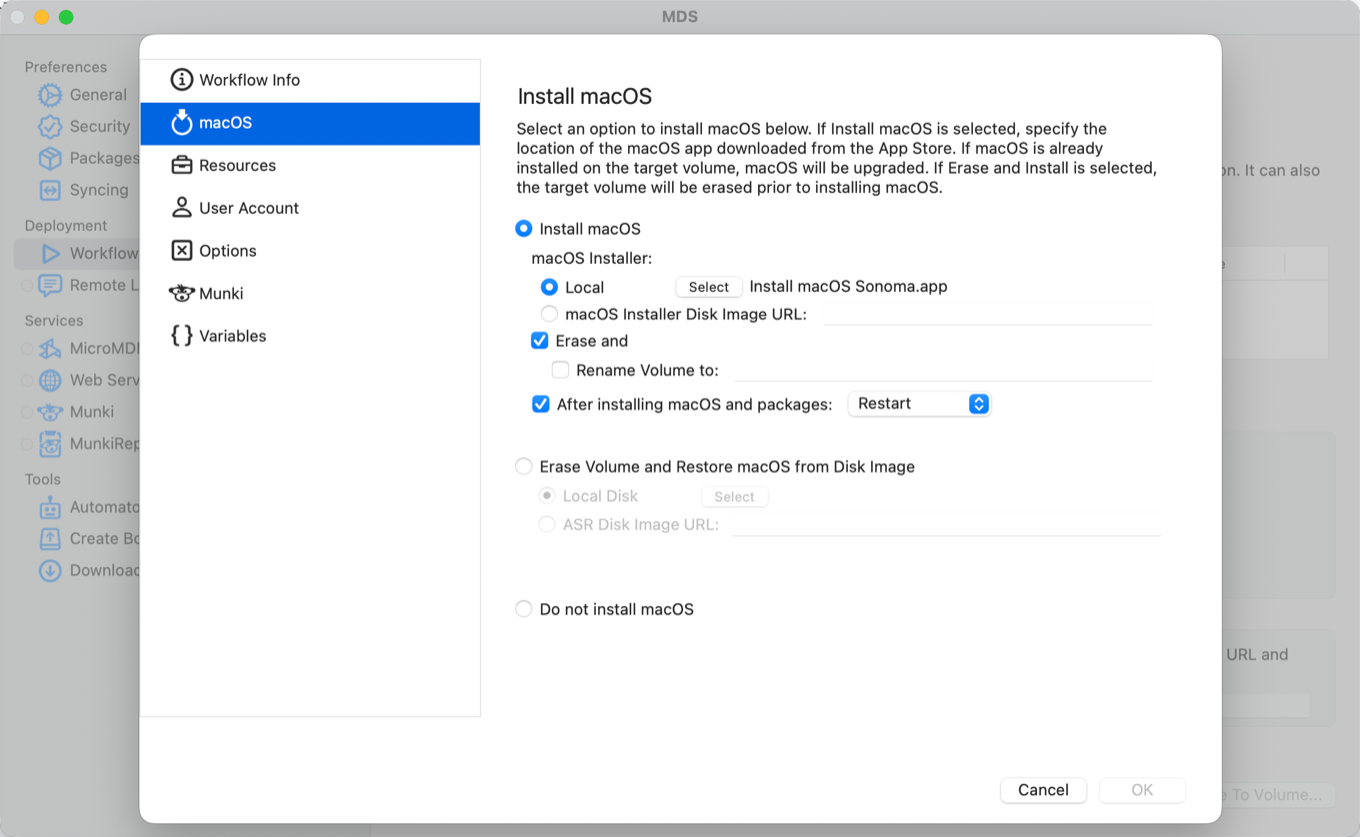Select the Install macOS radio button
1360x837 pixels.
(x=523, y=229)
